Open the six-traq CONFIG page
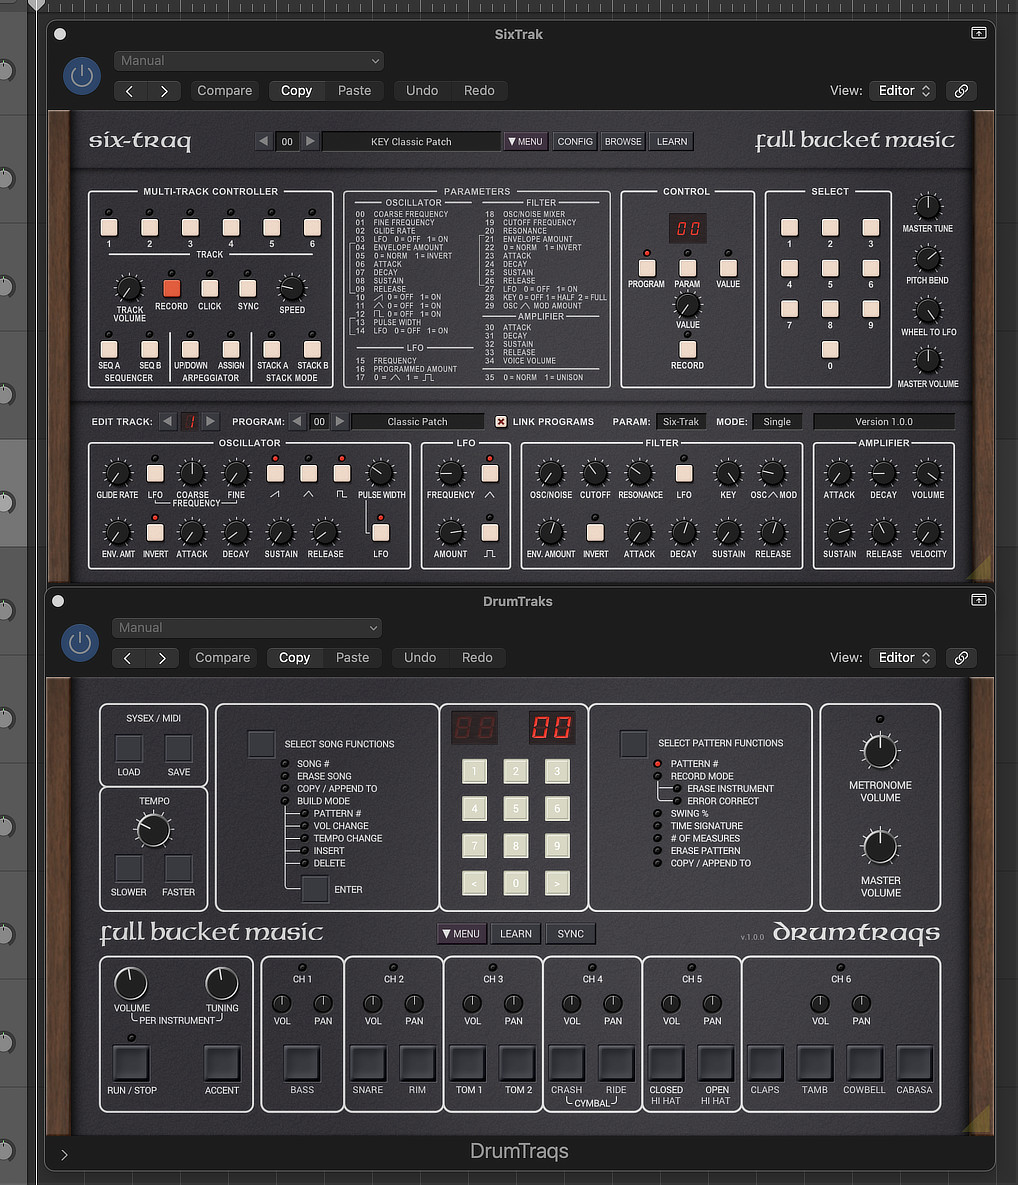The height and width of the screenshot is (1185, 1018). pyautogui.click(x=575, y=141)
